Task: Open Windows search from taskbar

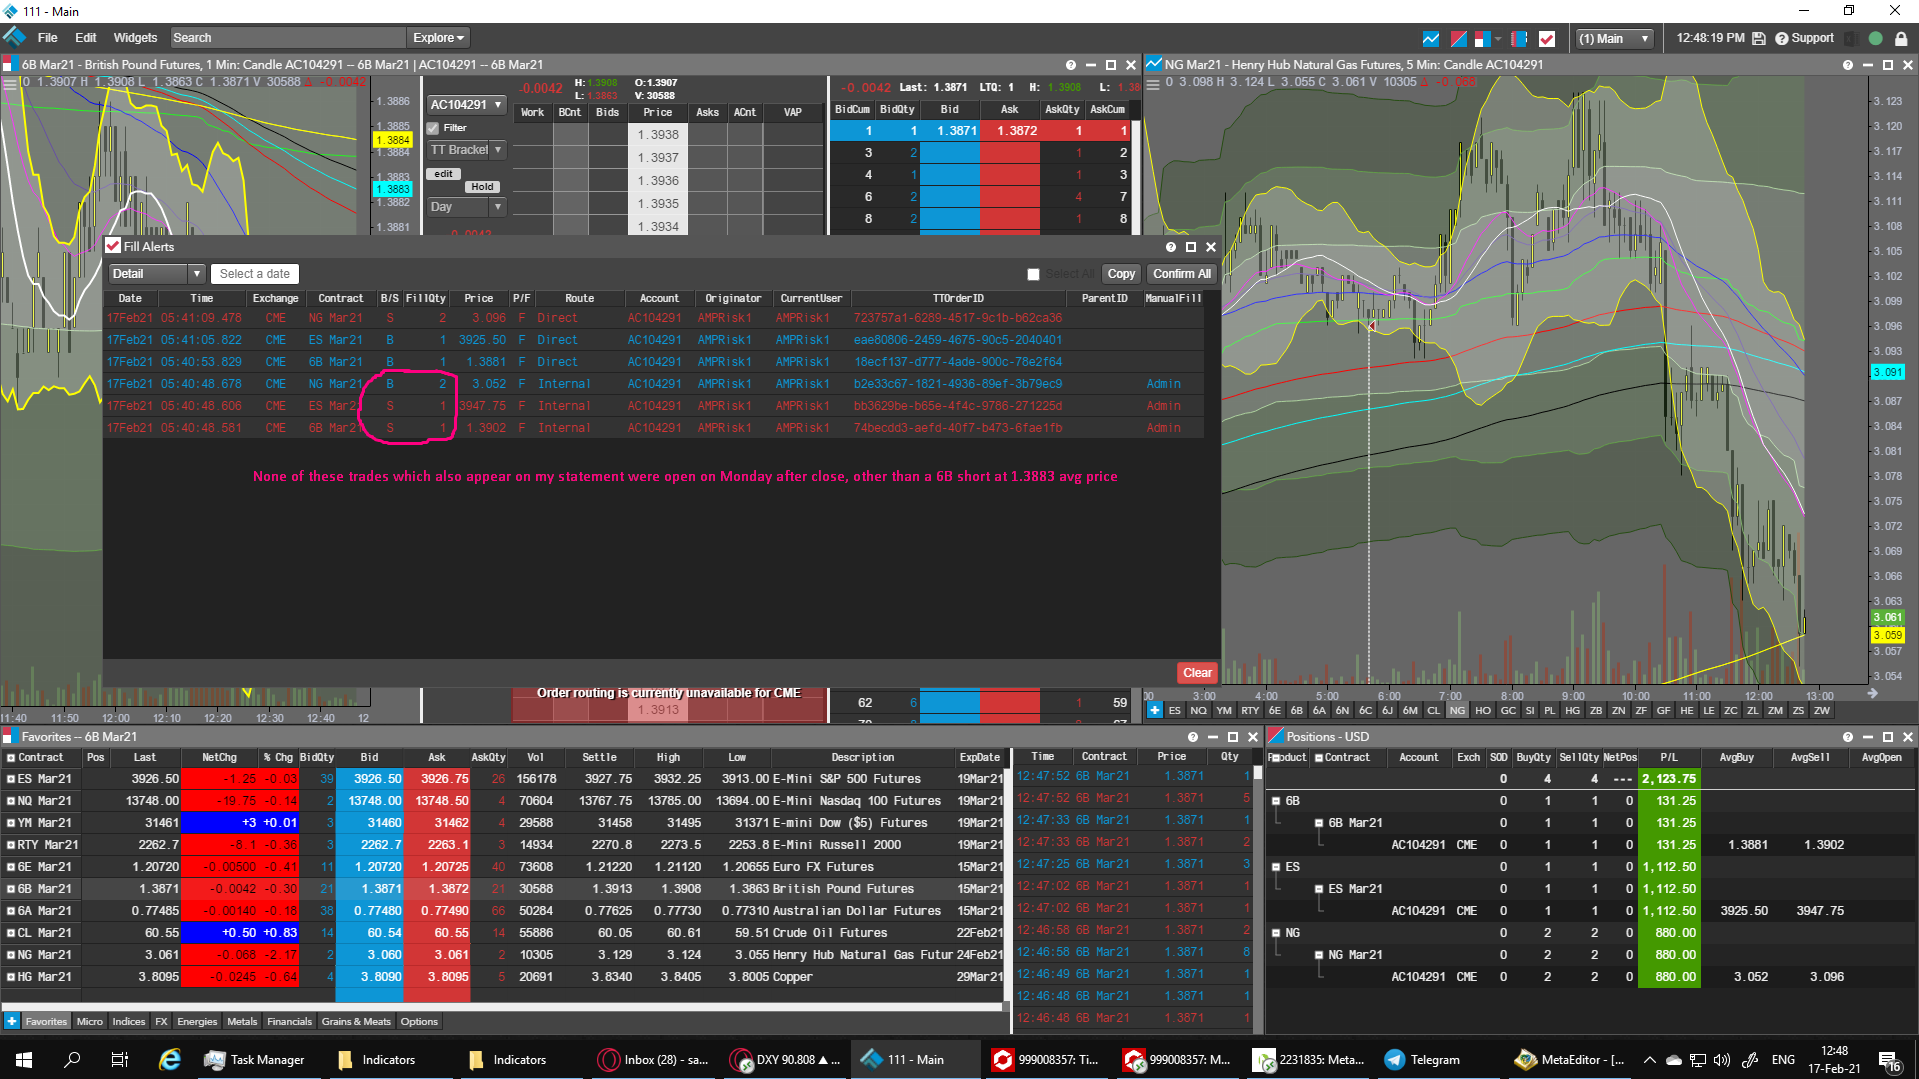Action: [x=72, y=1060]
